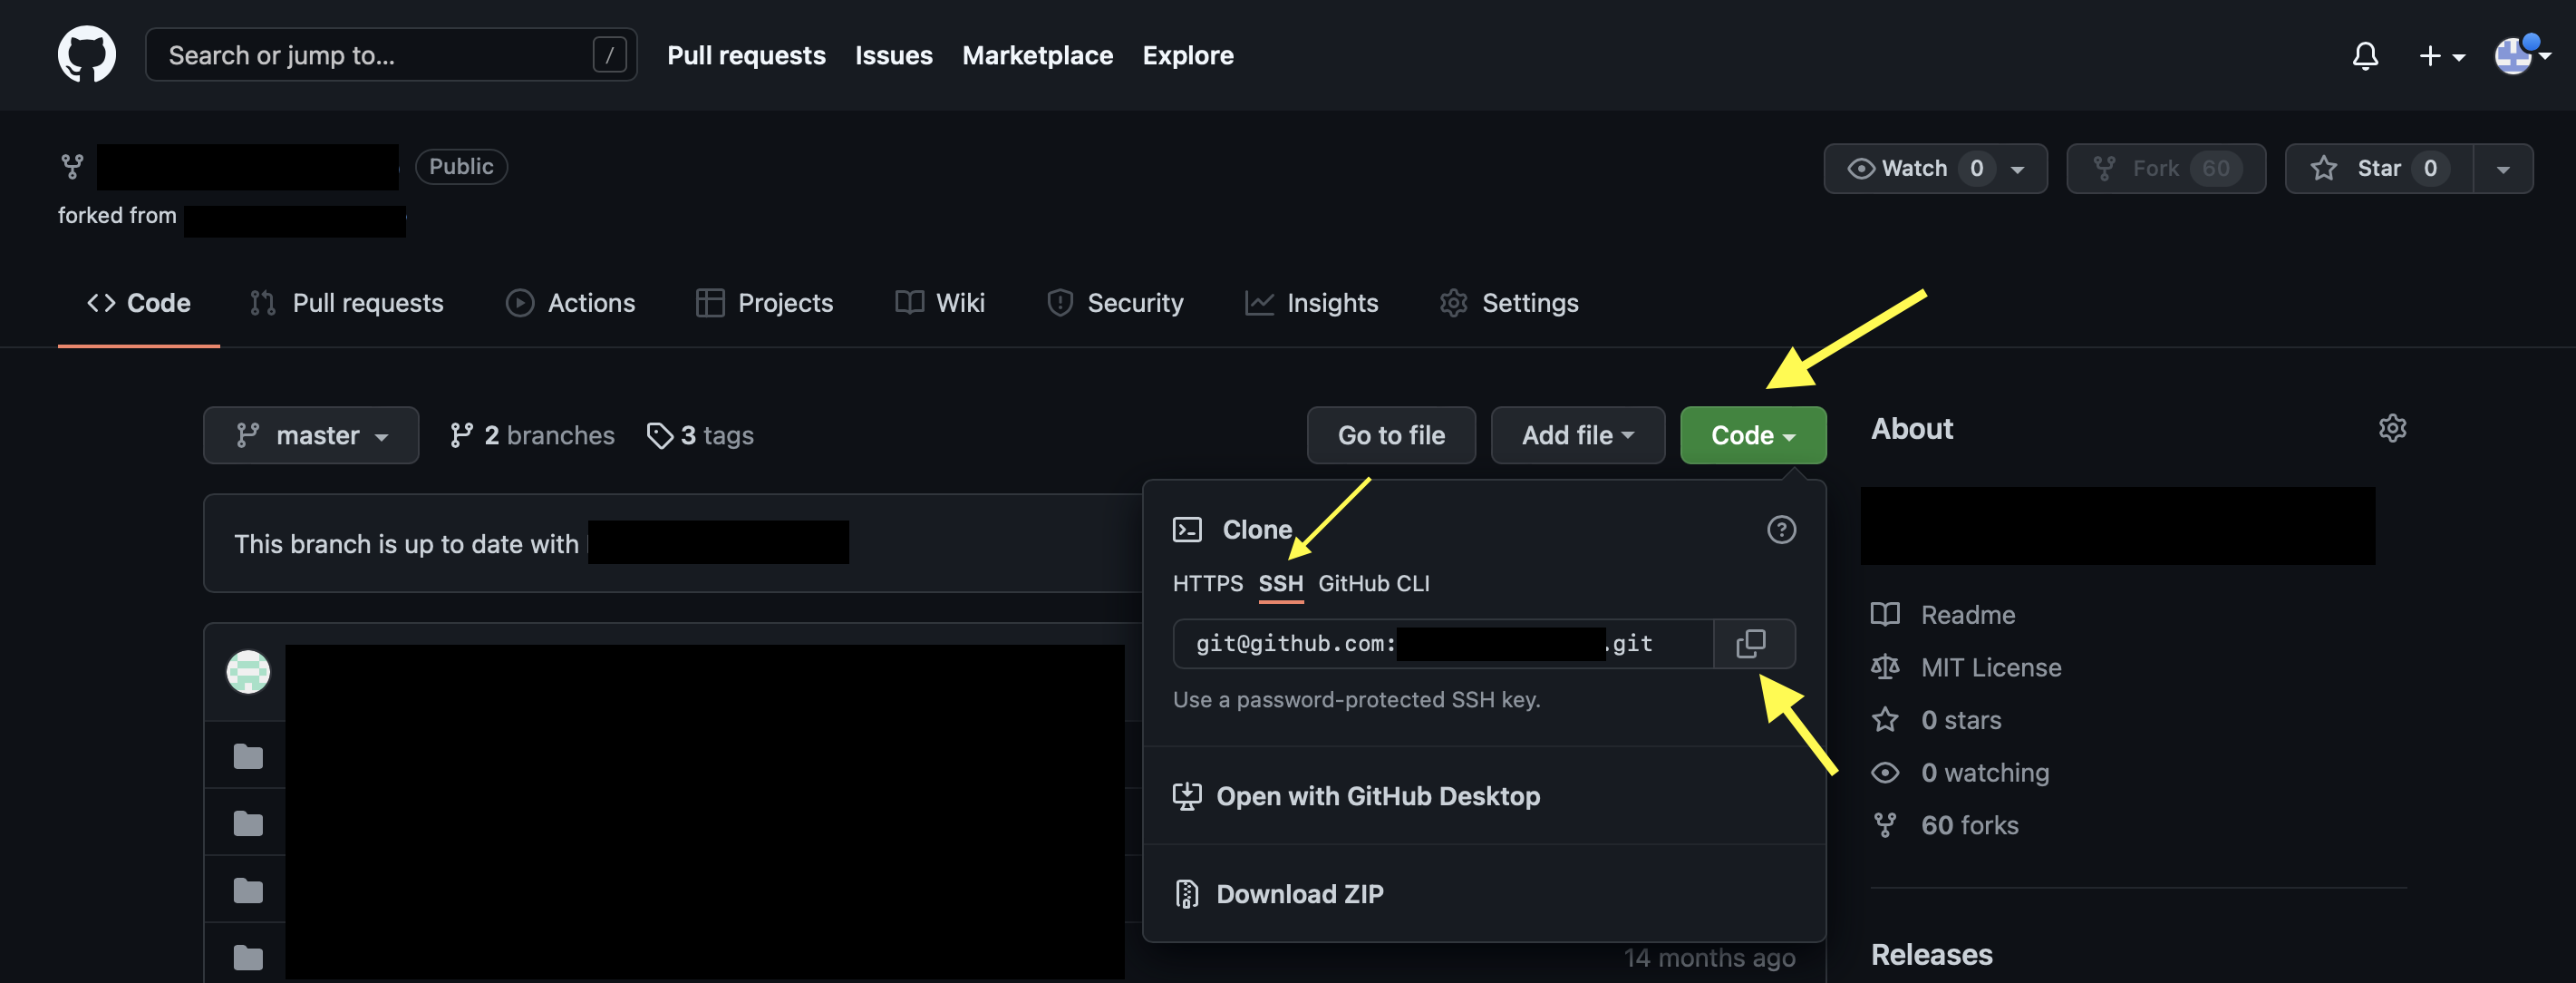This screenshot has width=2576, height=983.
Task: Open the notifications bell
Action: (x=2365, y=56)
